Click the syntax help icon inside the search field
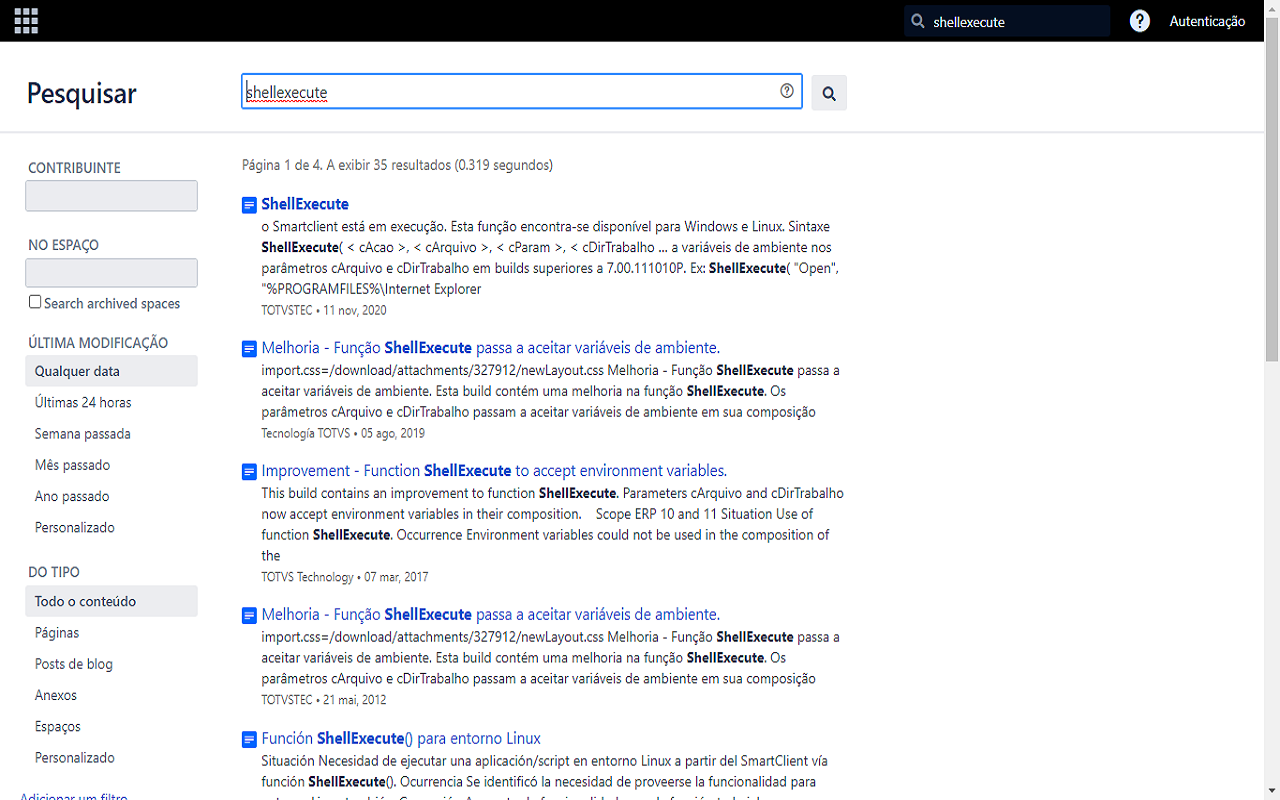This screenshot has height=800, width=1280. coord(785,91)
